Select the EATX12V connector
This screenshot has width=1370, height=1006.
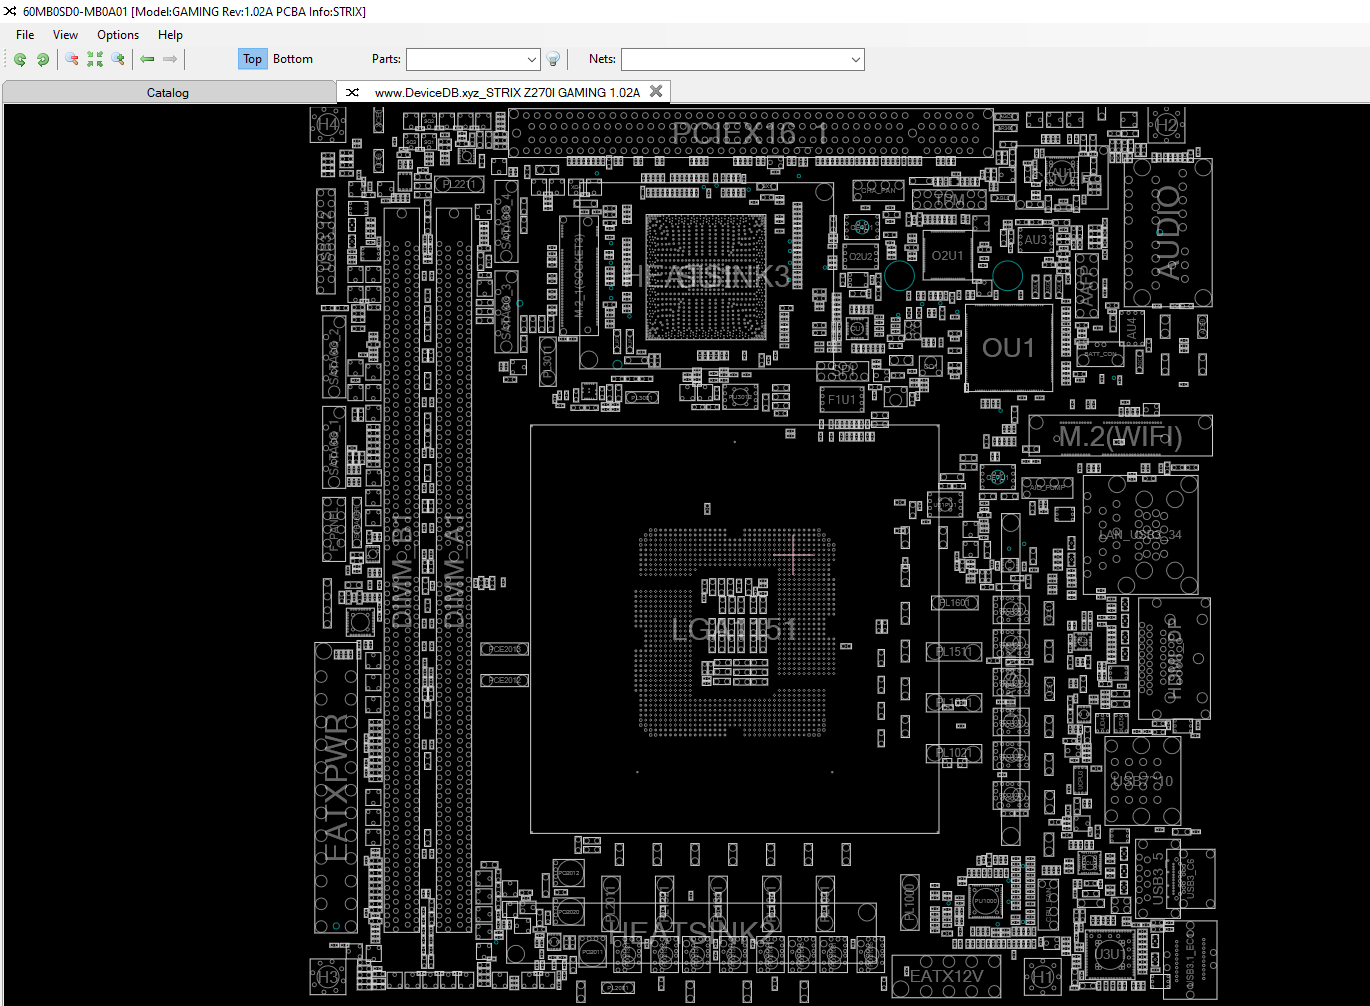tap(946, 977)
